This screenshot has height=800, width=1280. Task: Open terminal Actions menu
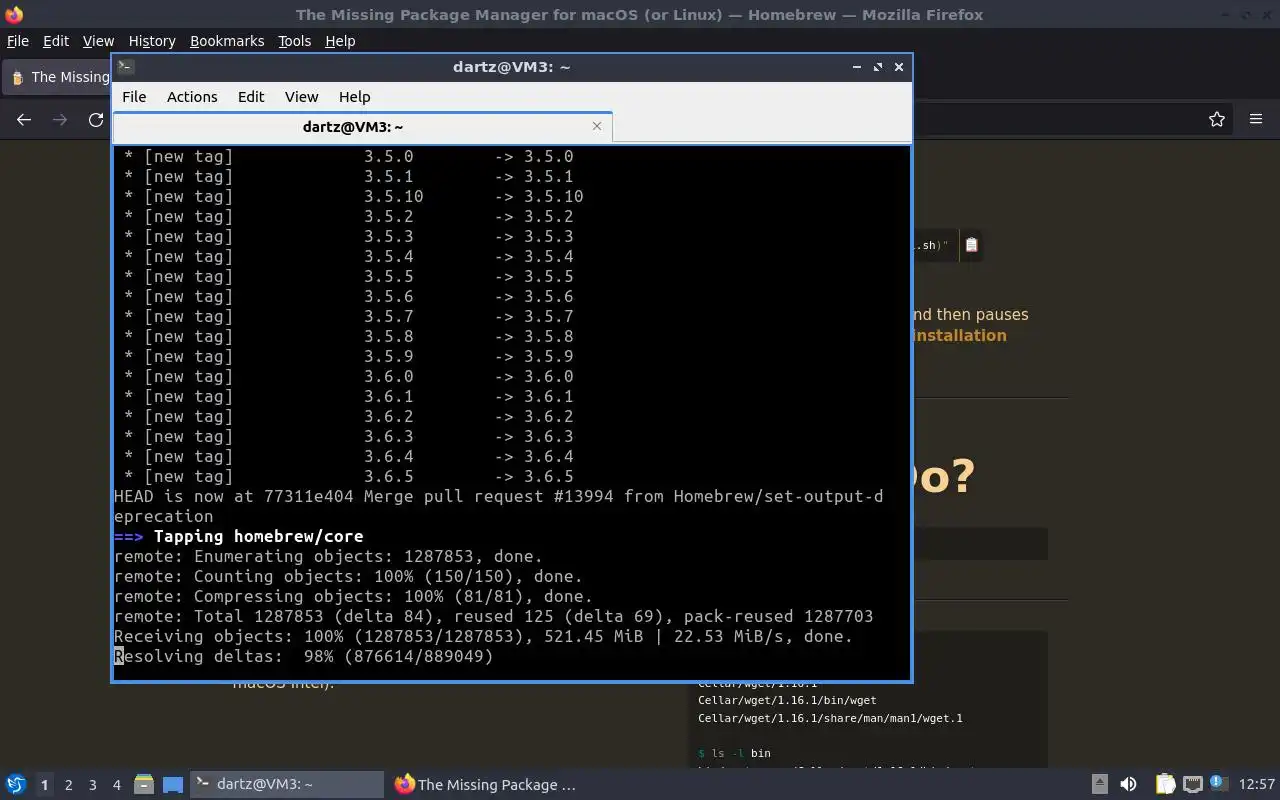pos(192,97)
